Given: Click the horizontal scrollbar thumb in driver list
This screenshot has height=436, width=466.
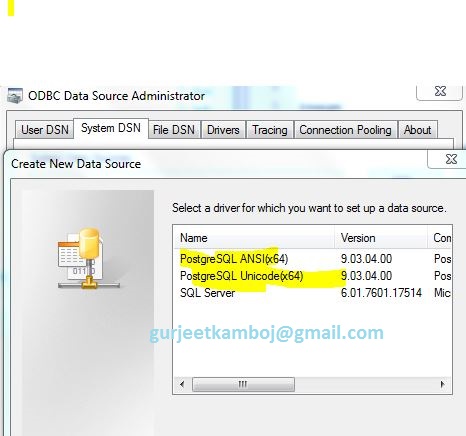Looking at the screenshot, I should (x=243, y=384).
